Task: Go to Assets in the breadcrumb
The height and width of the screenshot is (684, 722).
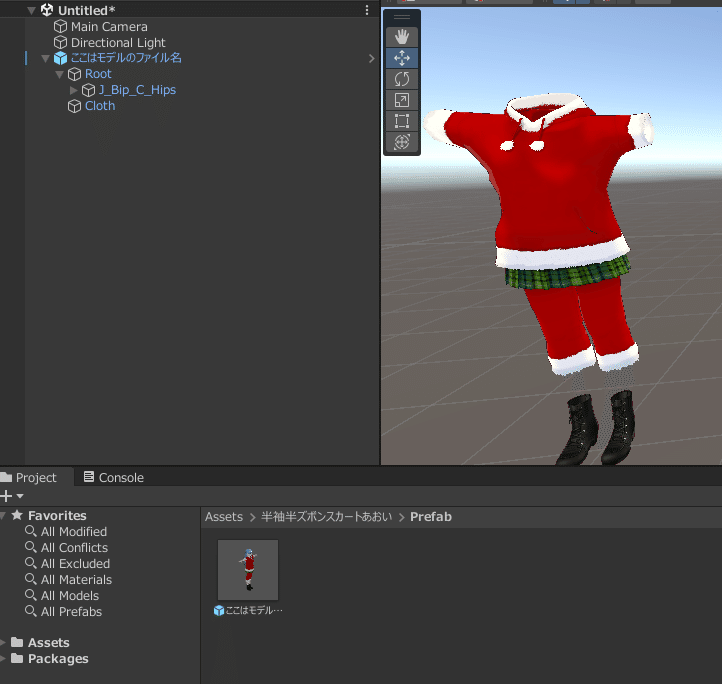Action: [x=224, y=517]
